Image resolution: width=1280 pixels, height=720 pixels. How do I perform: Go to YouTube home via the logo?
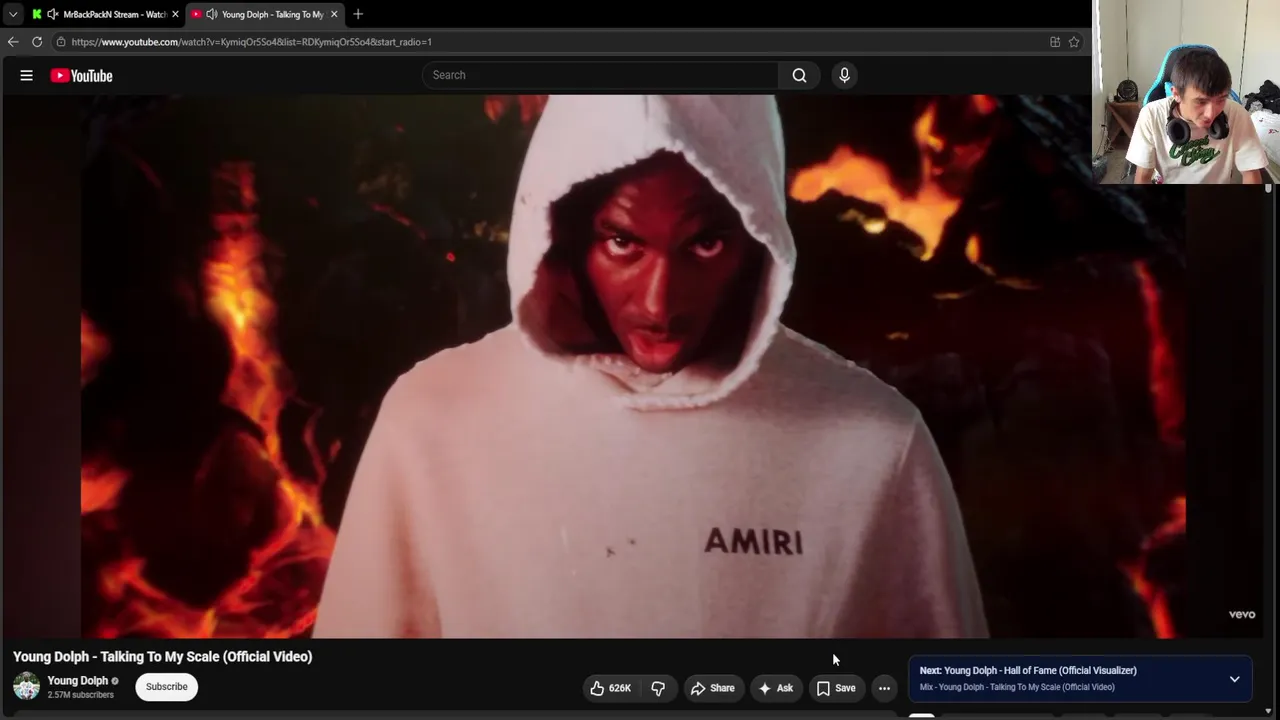pyautogui.click(x=81, y=76)
